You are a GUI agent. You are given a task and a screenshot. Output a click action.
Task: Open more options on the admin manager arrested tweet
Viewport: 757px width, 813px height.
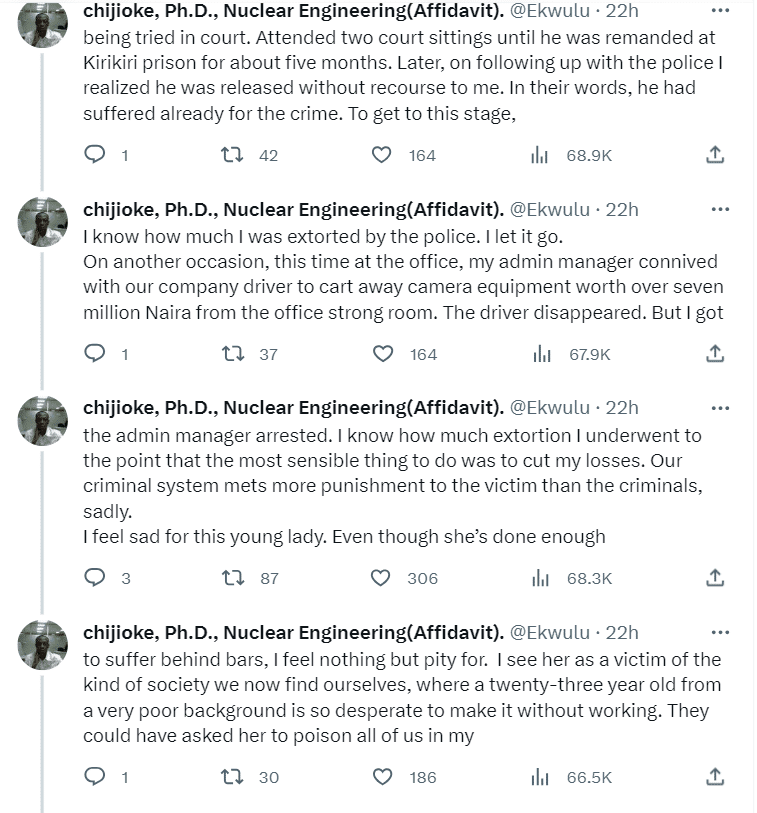click(x=719, y=408)
